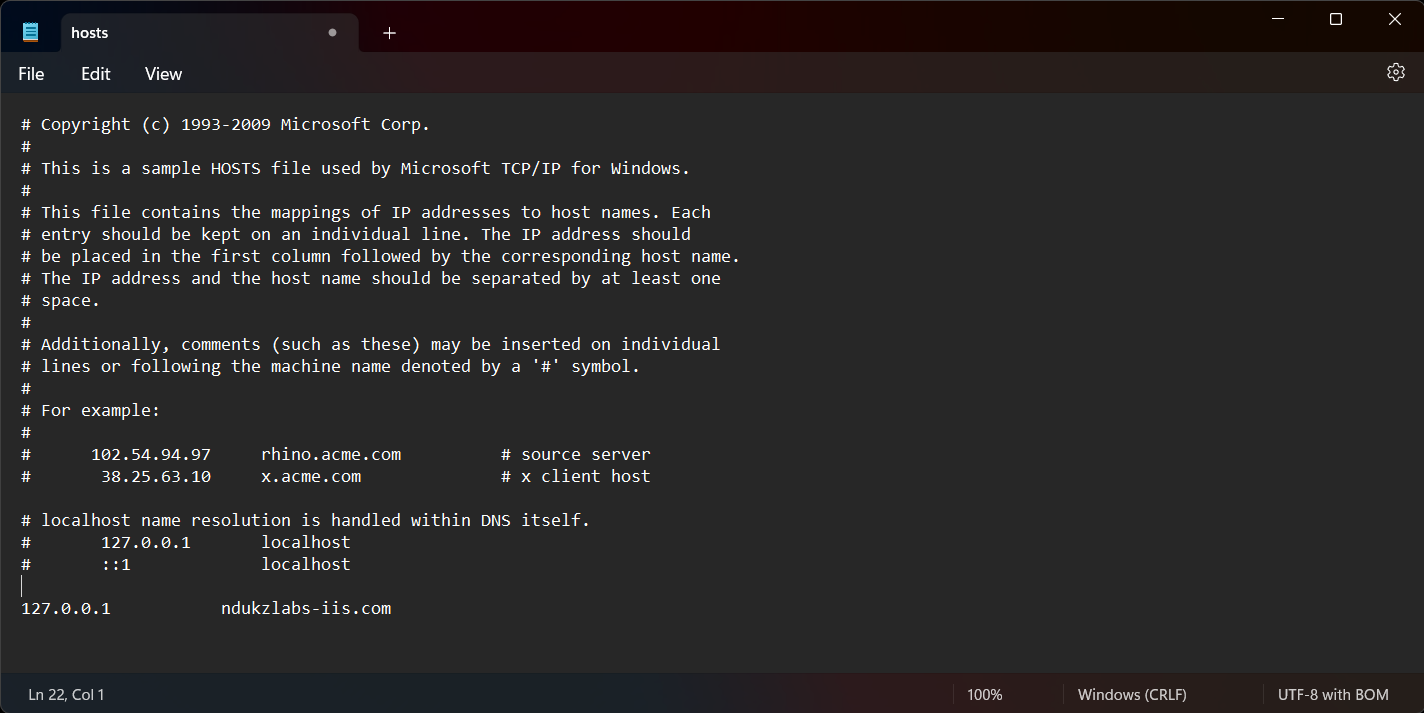Click the Windows (CRLF) line-ending indicator
1424x713 pixels.
click(x=1131, y=694)
